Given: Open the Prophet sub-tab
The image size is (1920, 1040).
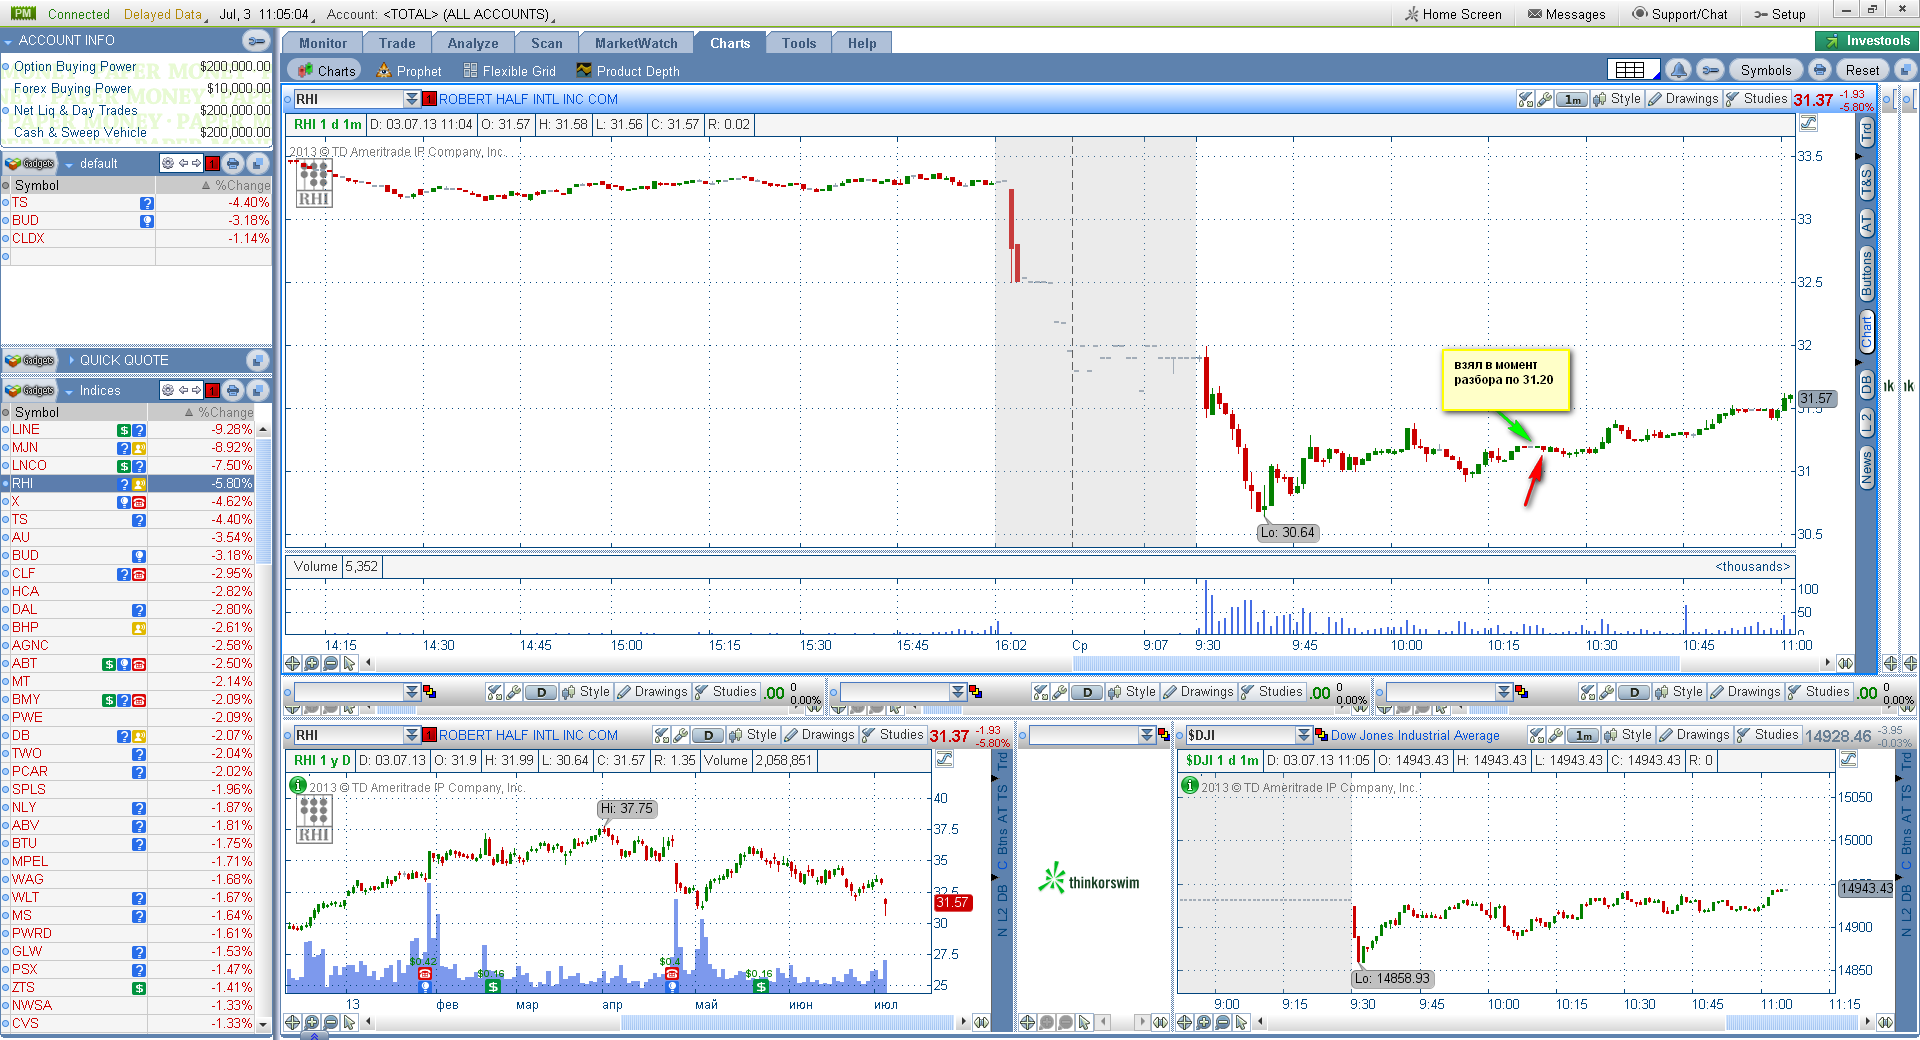Looking at the screenshot, I should pyautogui.click(x=409, y=71).
